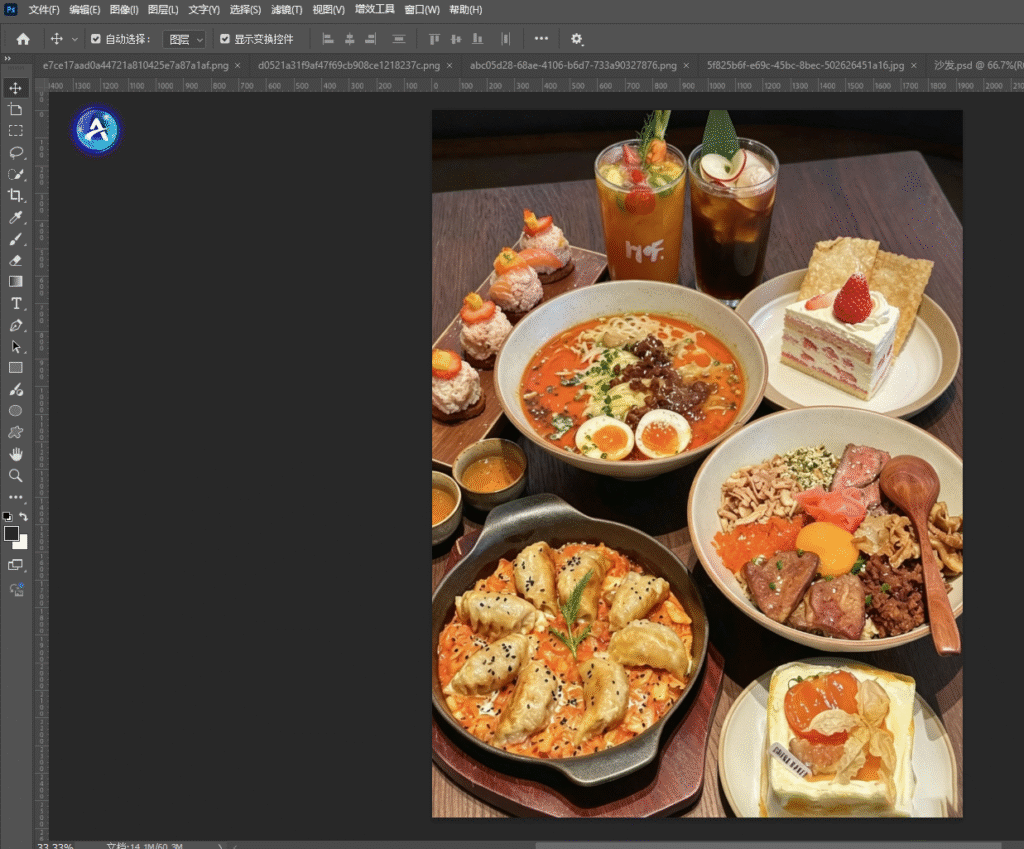Select the Ellipse tool
The width and height of the screenshot is (1024, 849).
pyautogui.click(x=16, y=411)
